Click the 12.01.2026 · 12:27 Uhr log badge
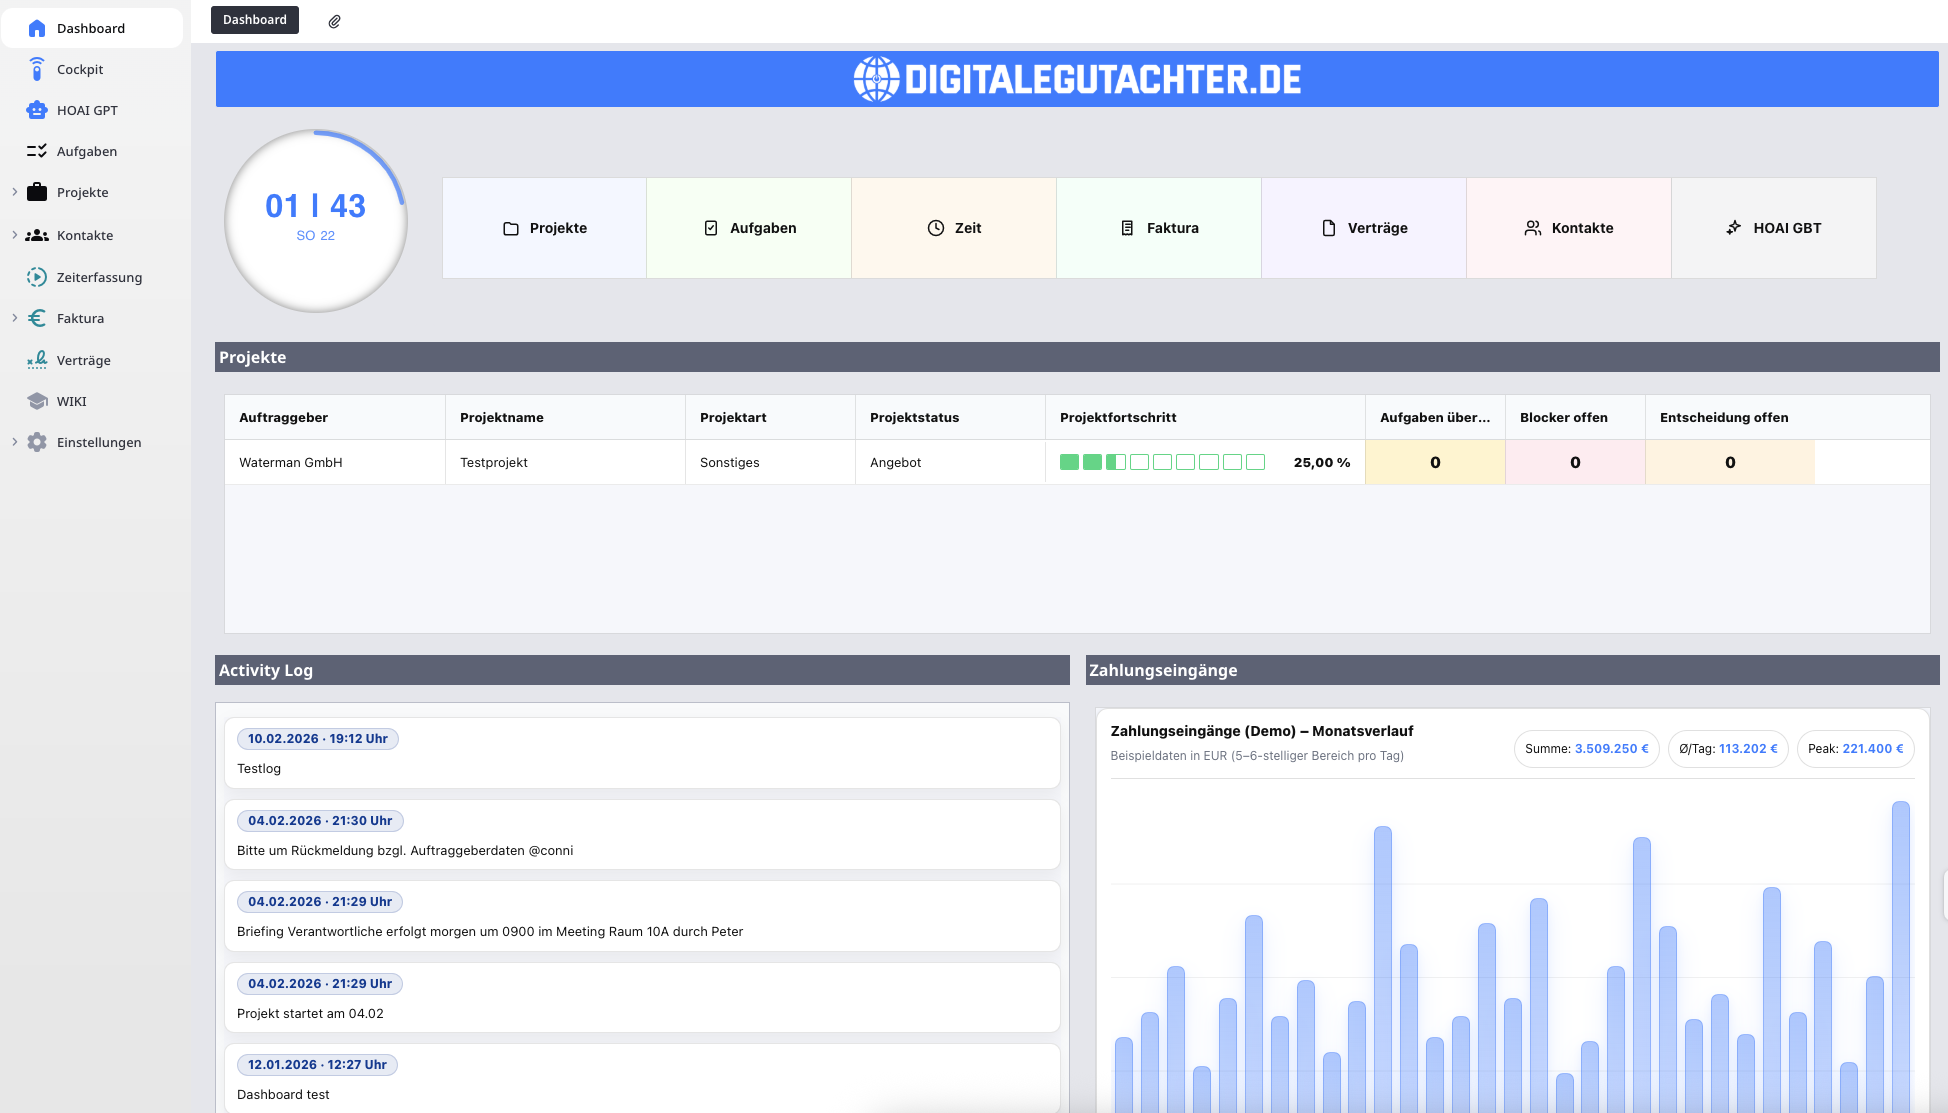1948x1113 pixels. pyautogui.click(x=317, y=1065)
